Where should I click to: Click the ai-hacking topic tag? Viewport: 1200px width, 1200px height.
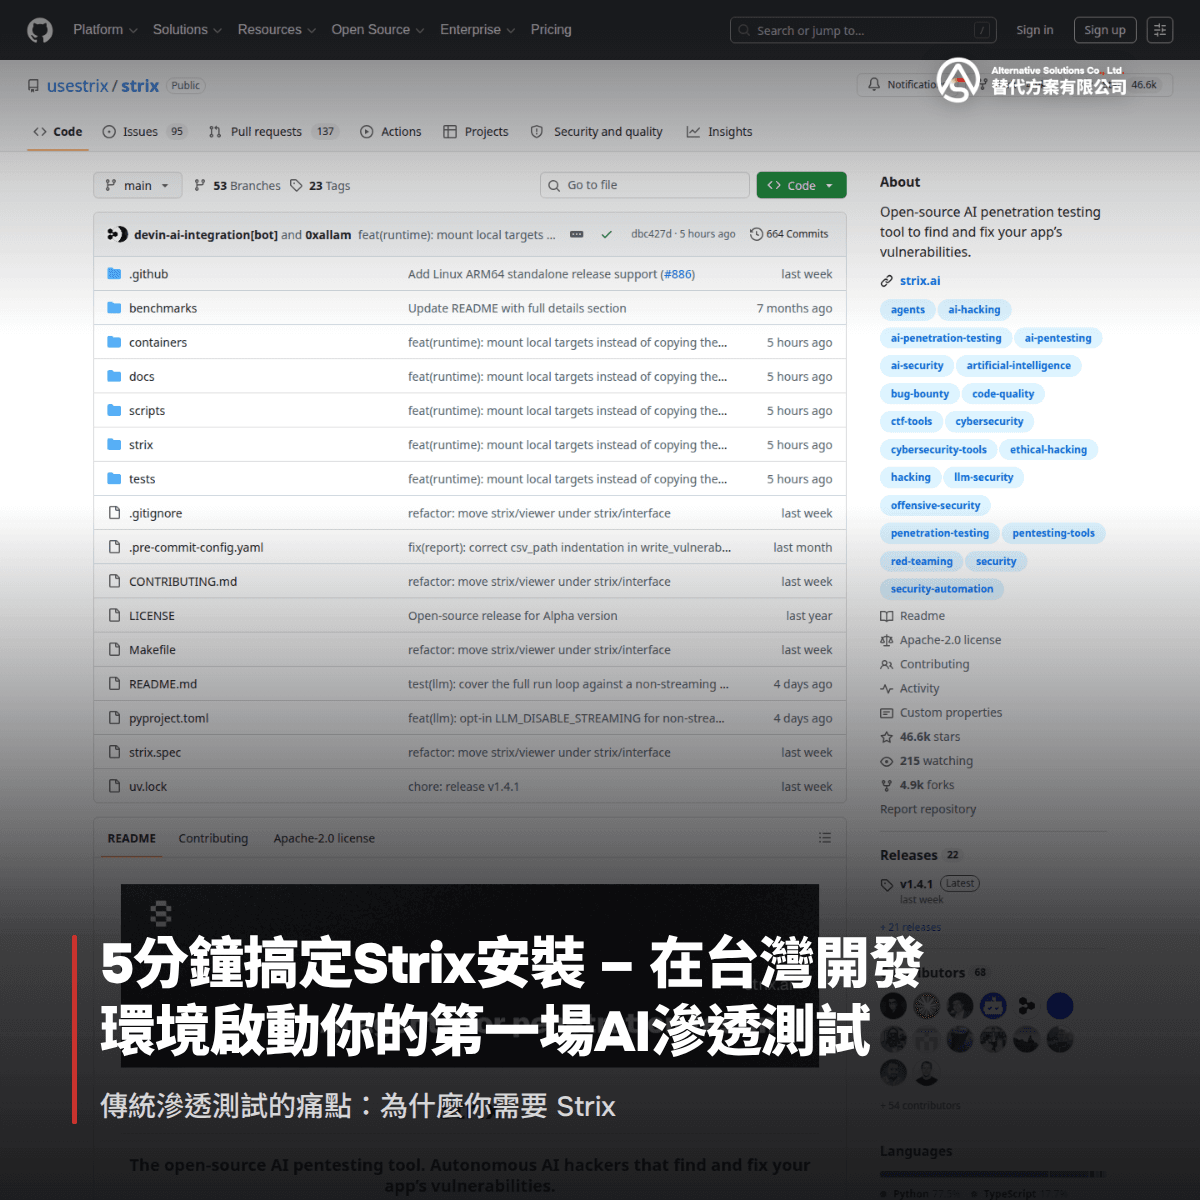(x=974, y=310)
